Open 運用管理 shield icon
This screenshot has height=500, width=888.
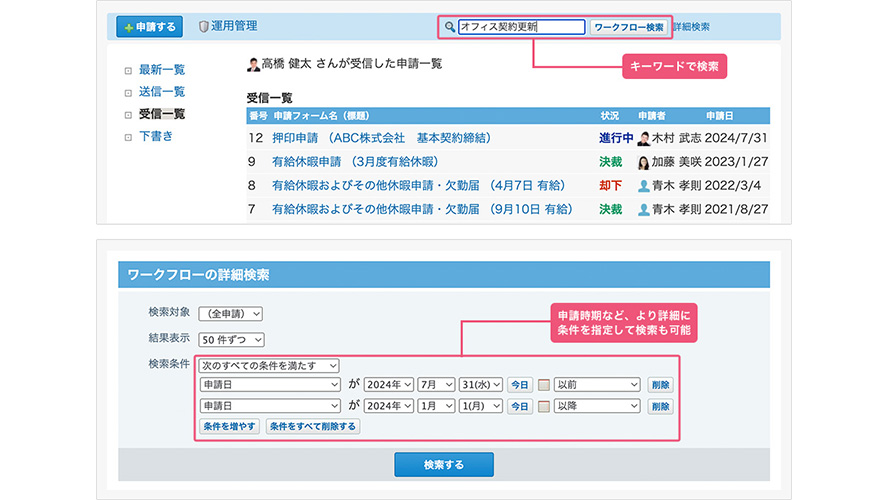pos(204,26)
